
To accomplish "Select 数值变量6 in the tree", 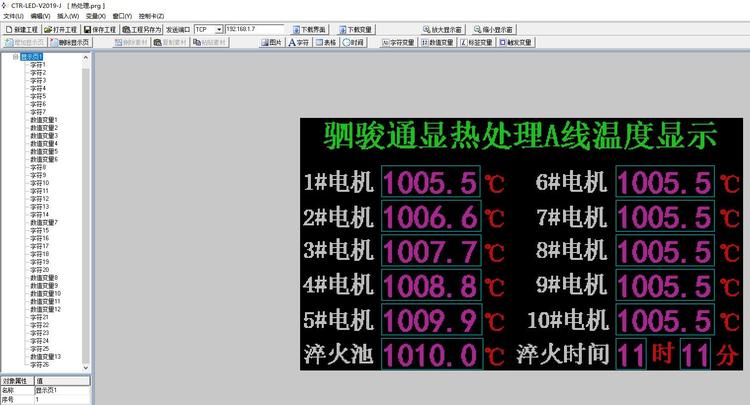I will pyautogui.click(x=44, y=159).
